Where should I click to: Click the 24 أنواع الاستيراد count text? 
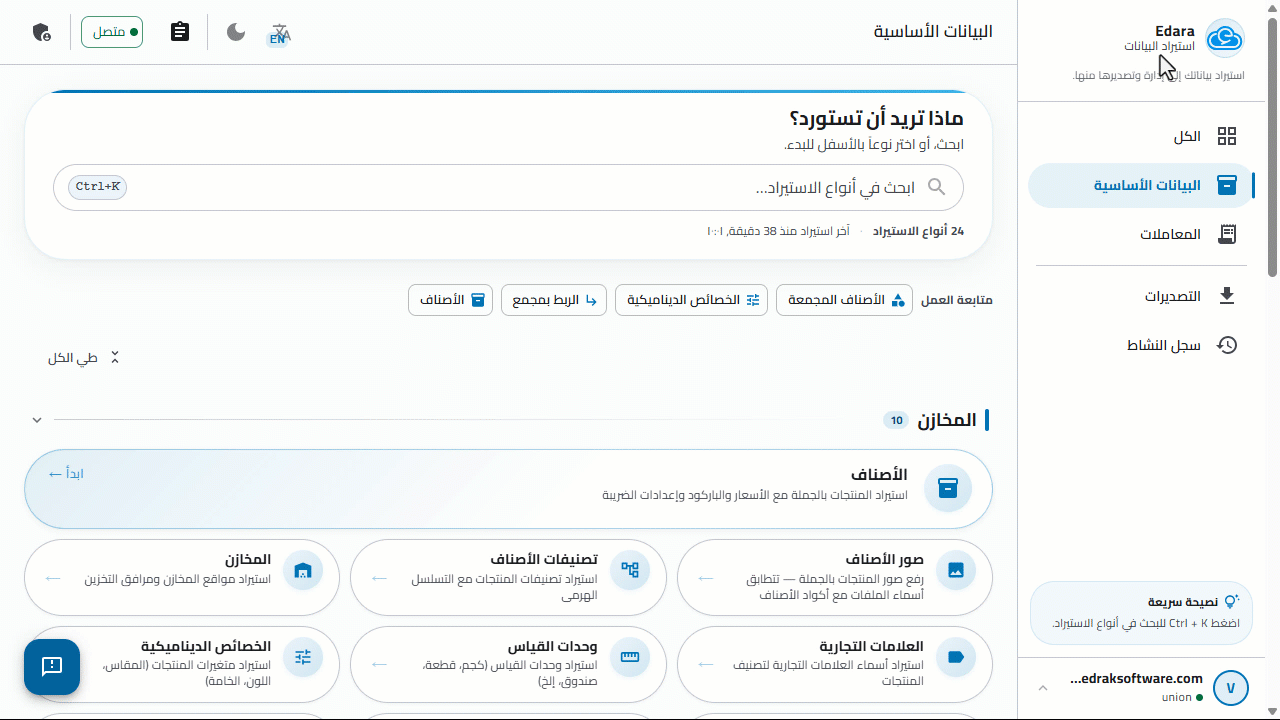pos(918,232)
